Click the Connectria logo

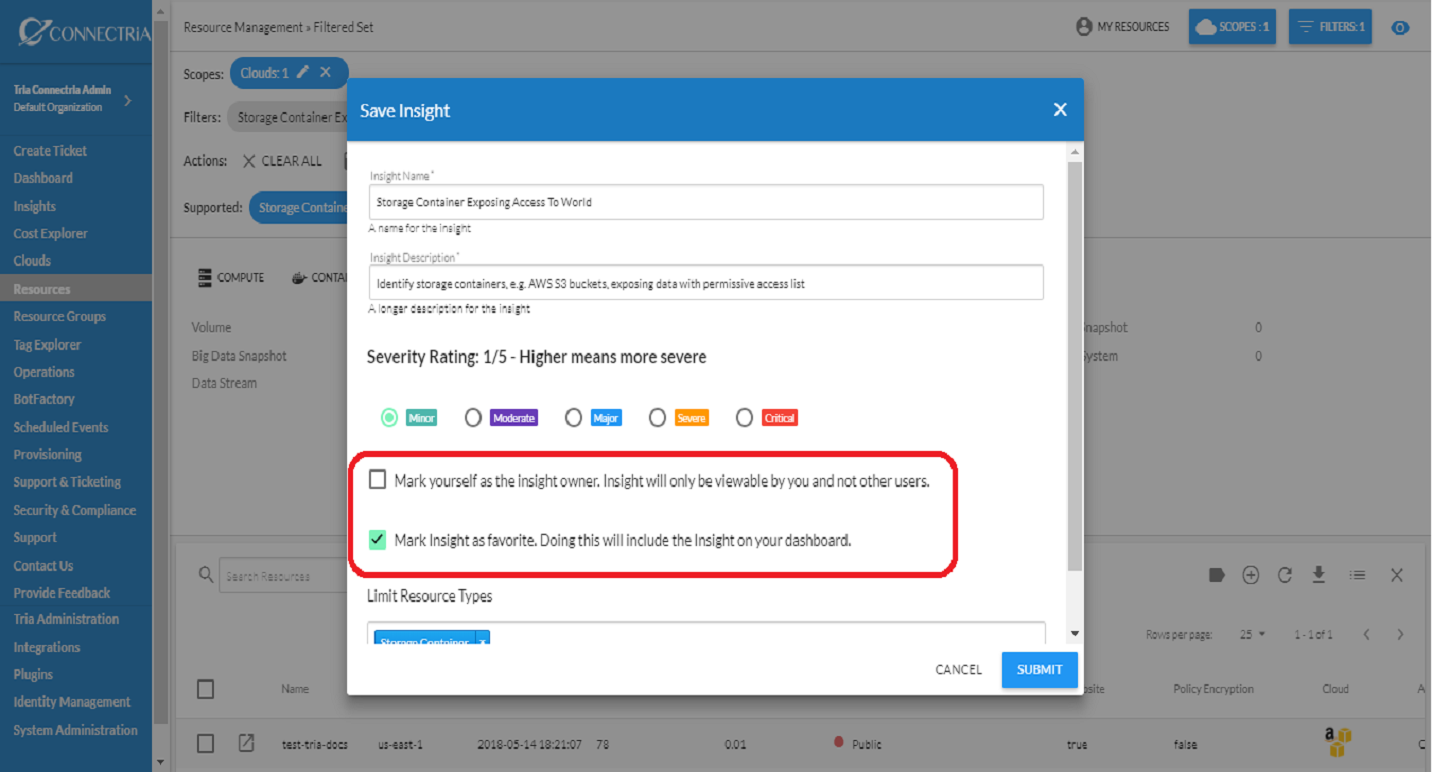click(x=84, y=32)
